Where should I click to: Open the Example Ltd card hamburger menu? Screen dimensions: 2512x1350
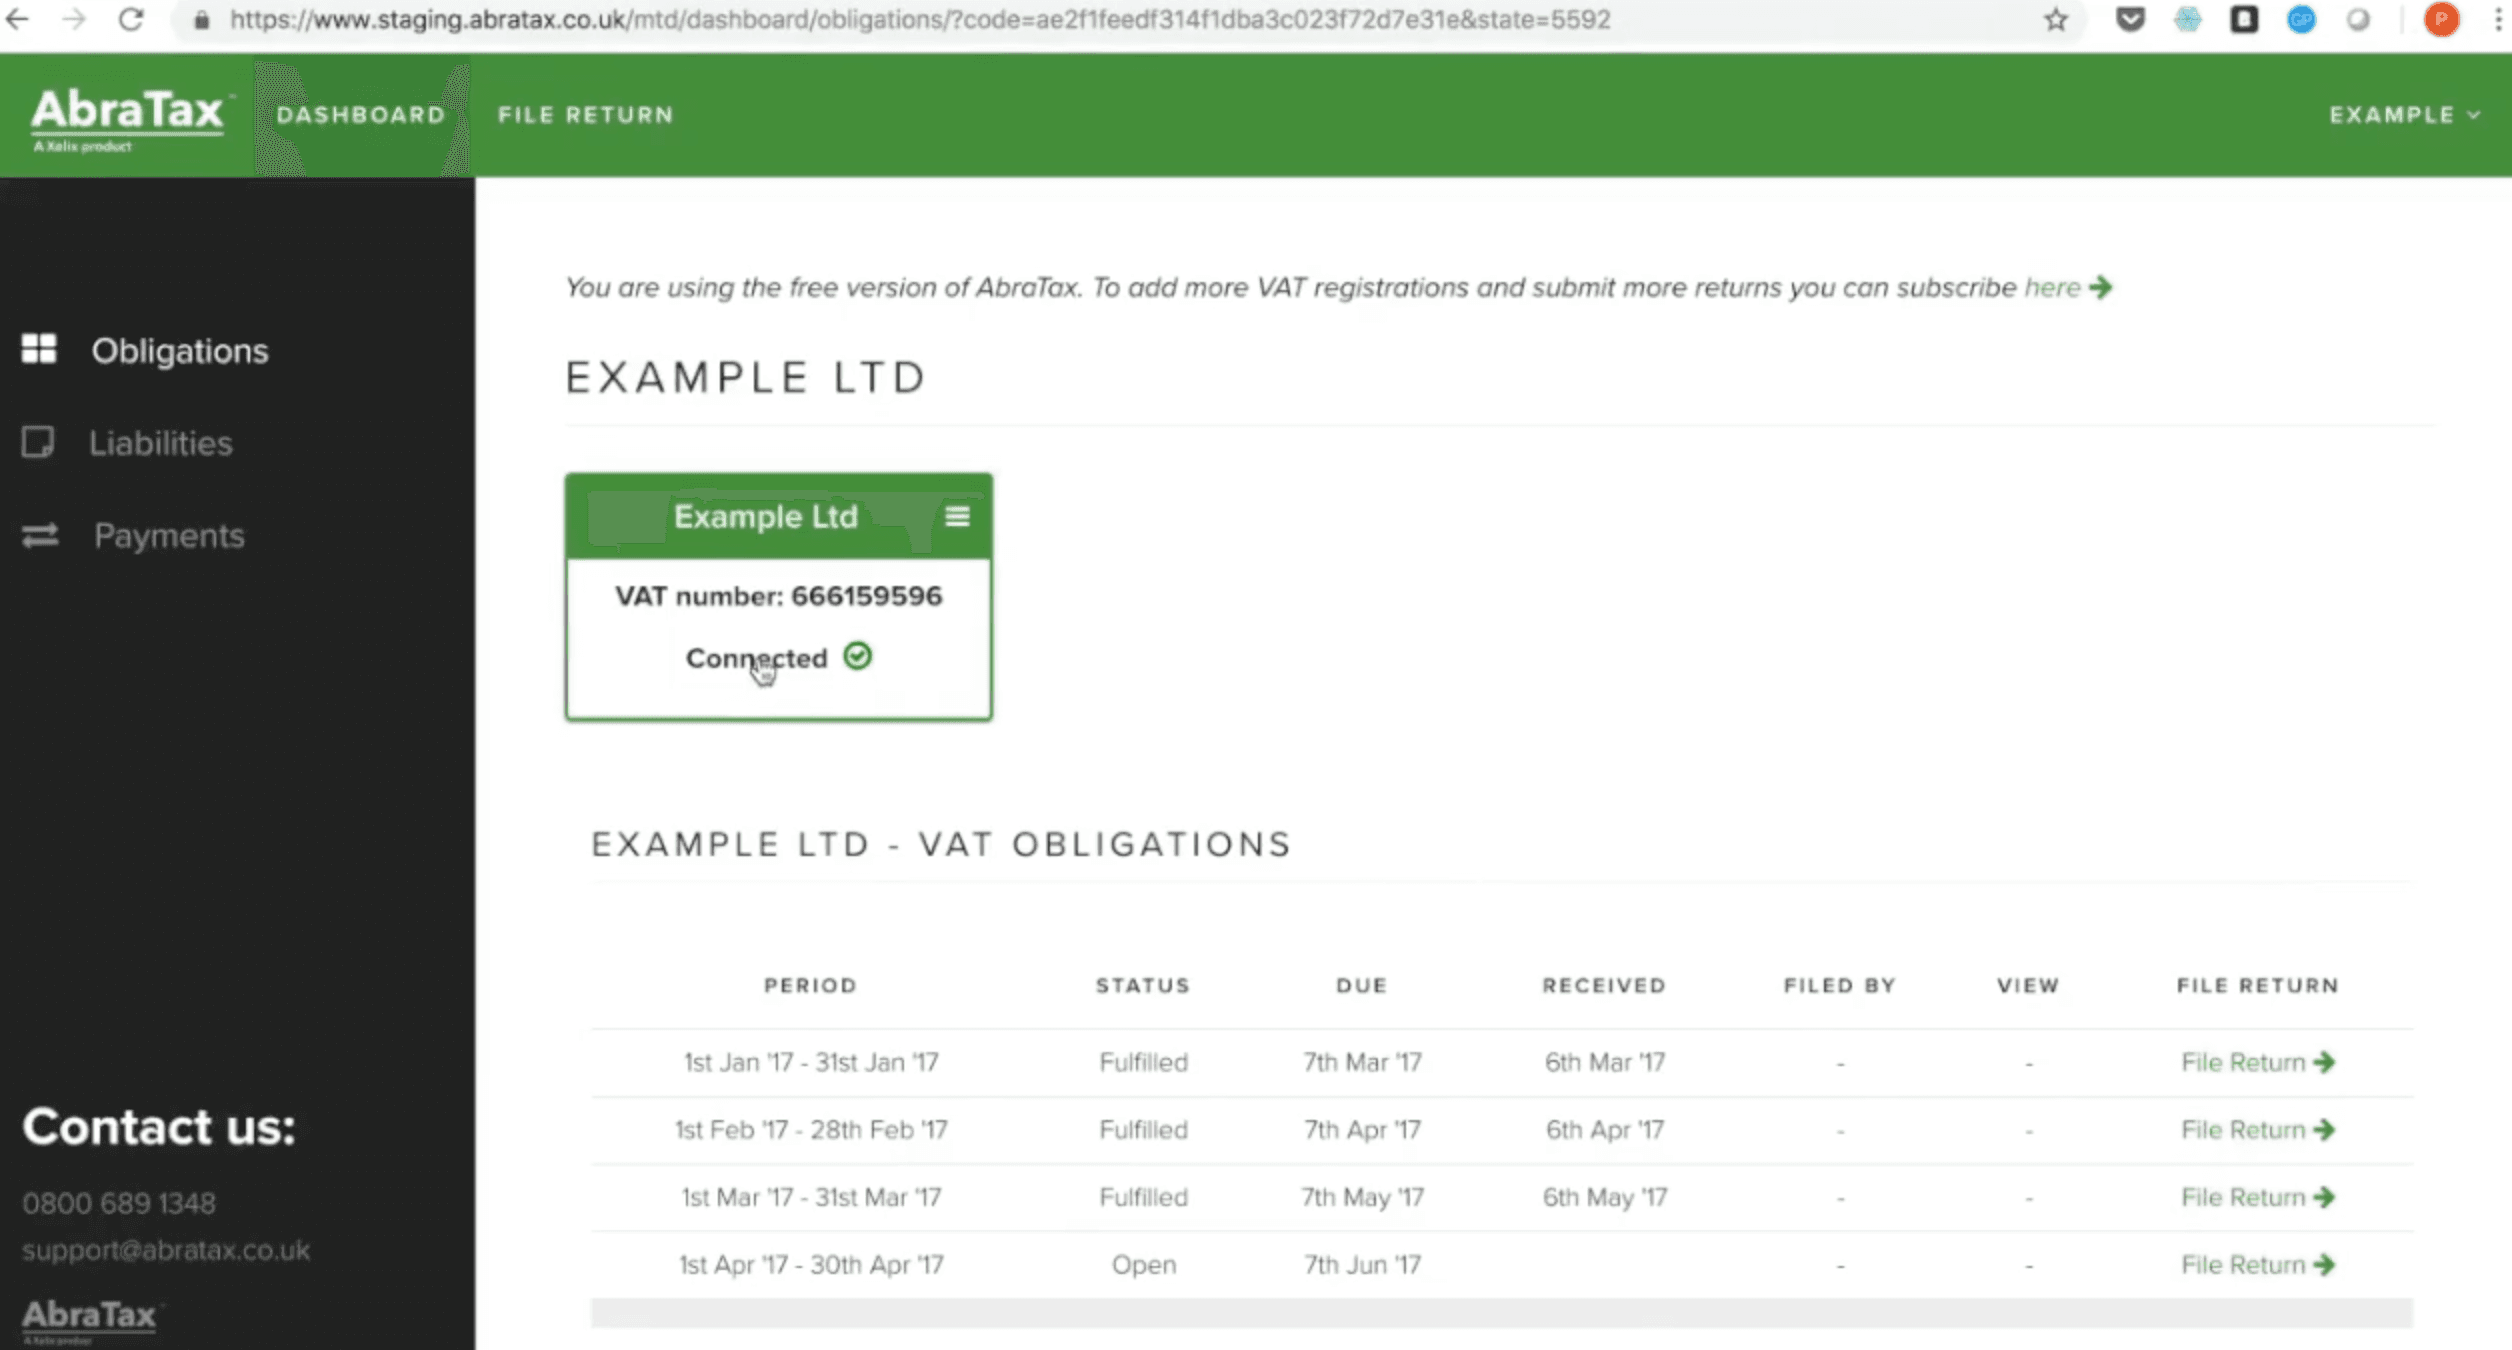(957, 516)
